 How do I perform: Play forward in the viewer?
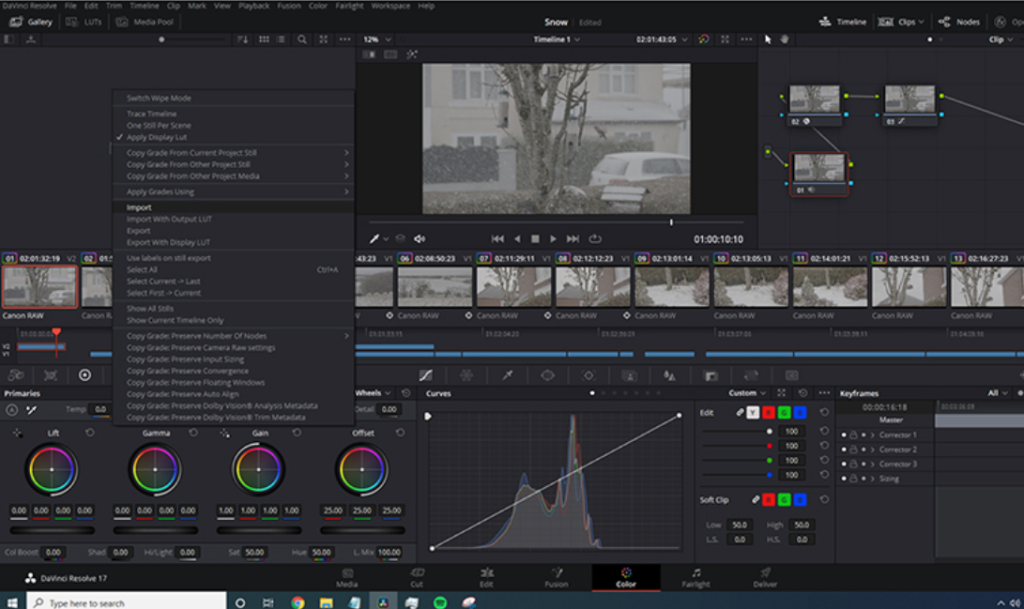[x=553, y=239]
